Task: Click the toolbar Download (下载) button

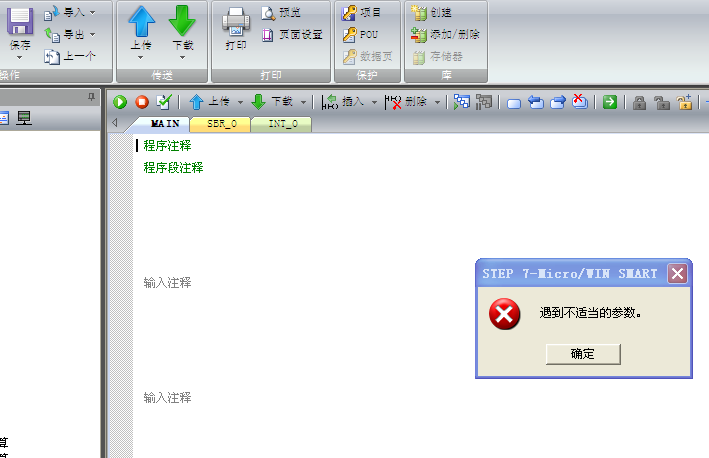Action: pos(272,102)
